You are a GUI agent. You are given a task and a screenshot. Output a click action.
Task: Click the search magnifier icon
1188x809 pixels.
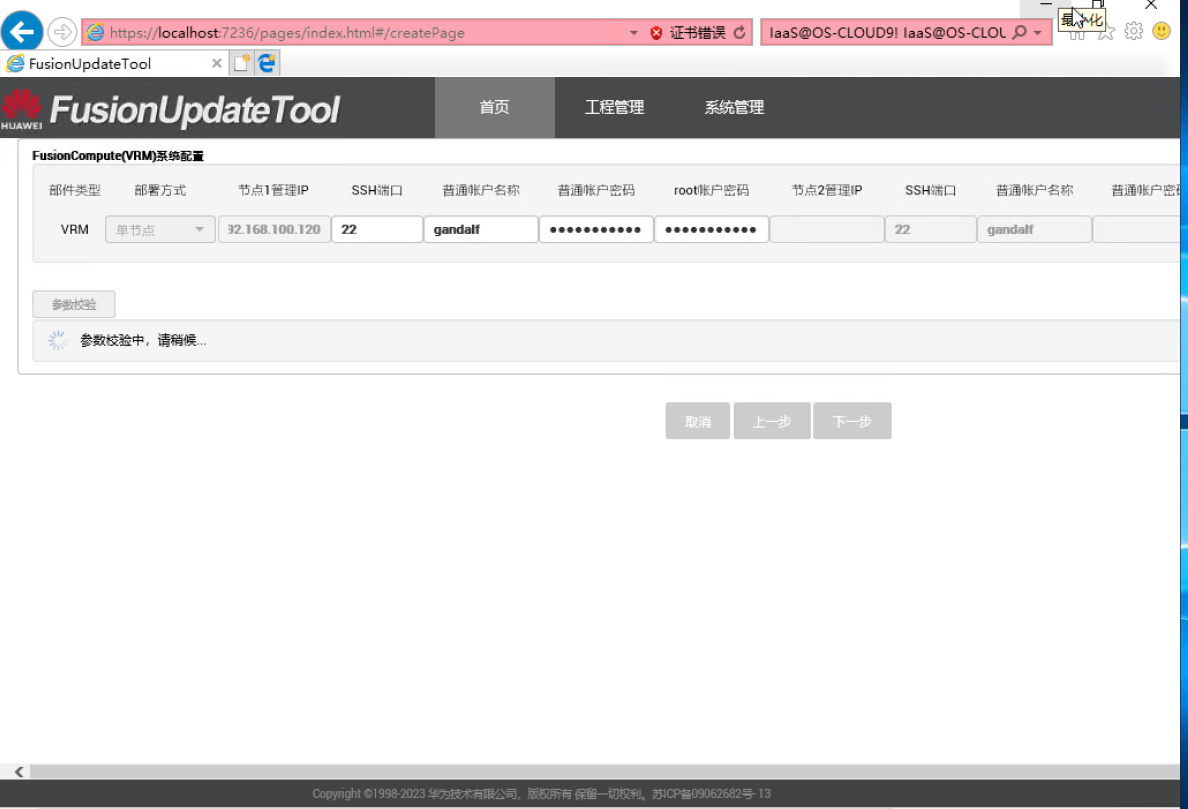[x=1020, y=33]
